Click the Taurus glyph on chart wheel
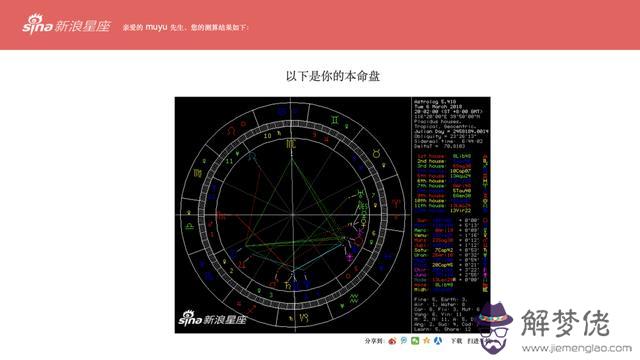The image size is (640, 360). [x=376, y=153]
